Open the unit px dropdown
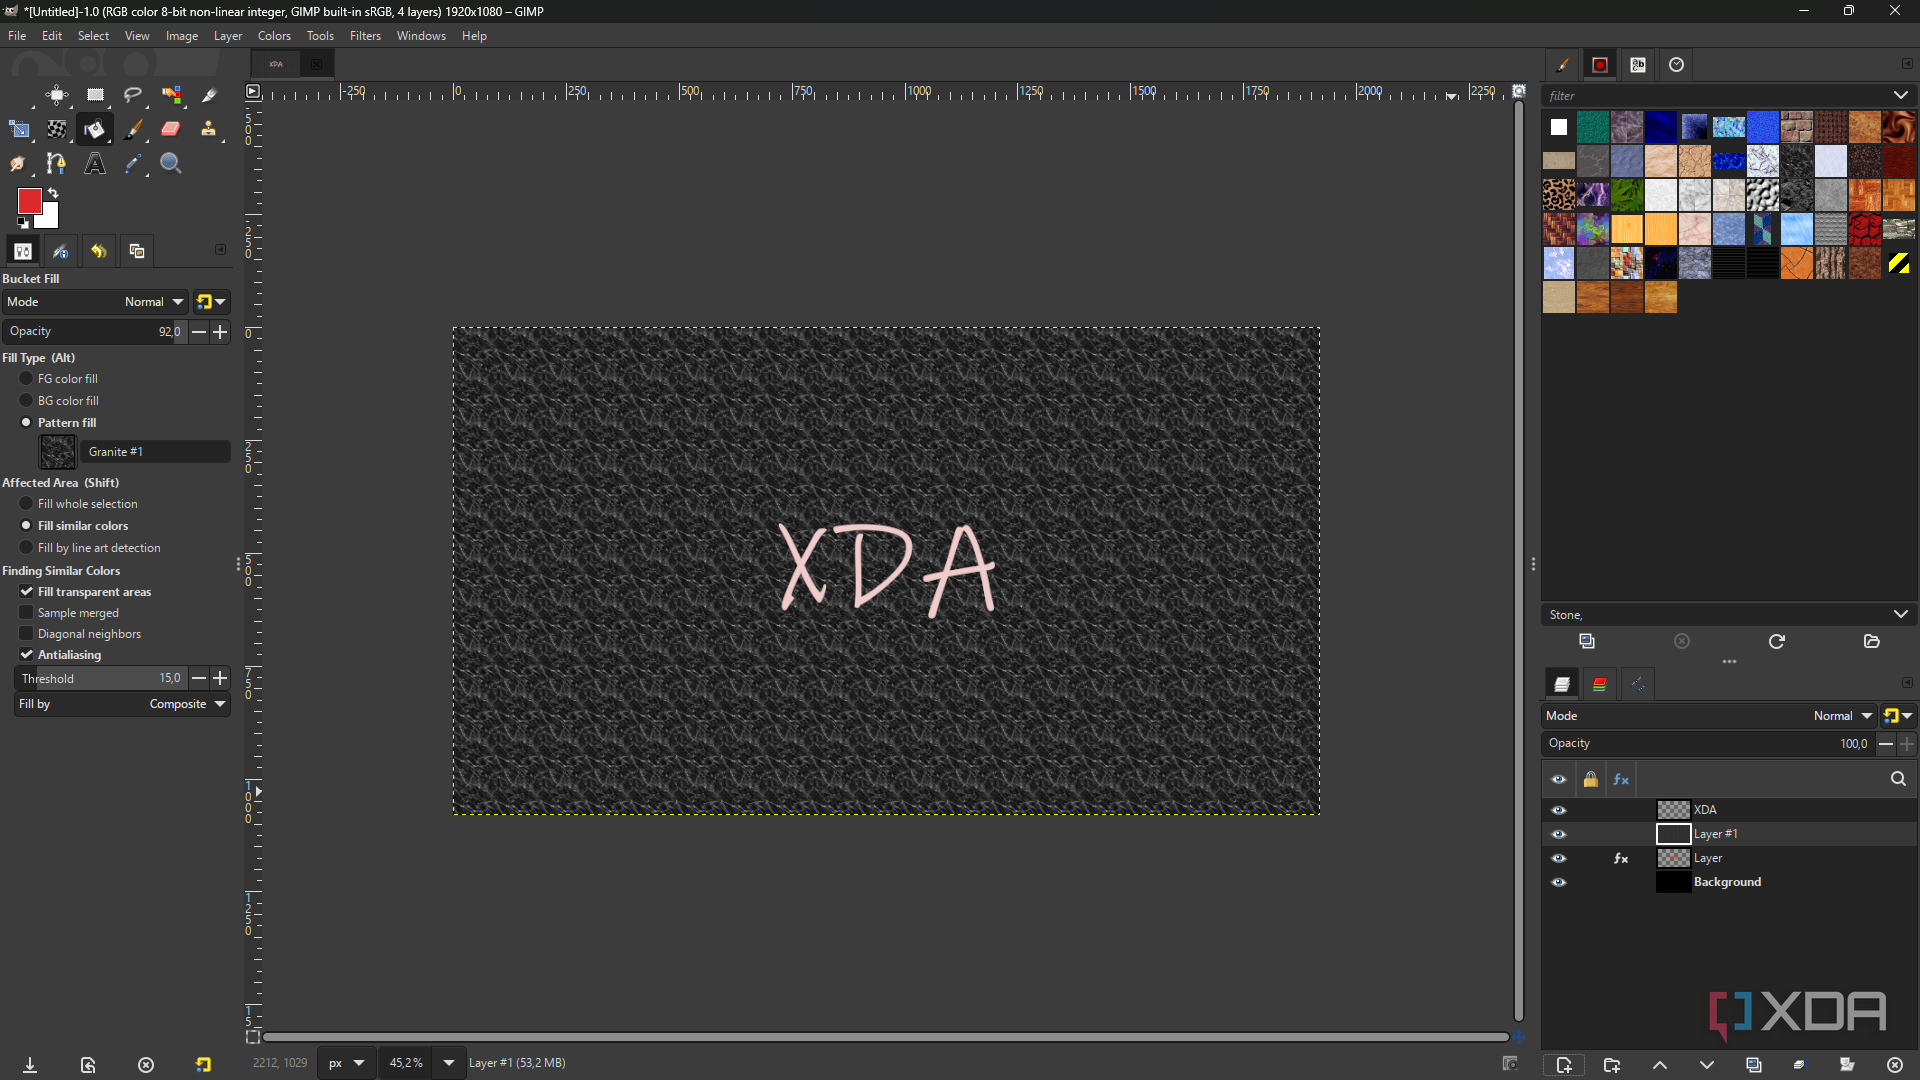Screen dimensions: 1920x1080 point(346,1063)
